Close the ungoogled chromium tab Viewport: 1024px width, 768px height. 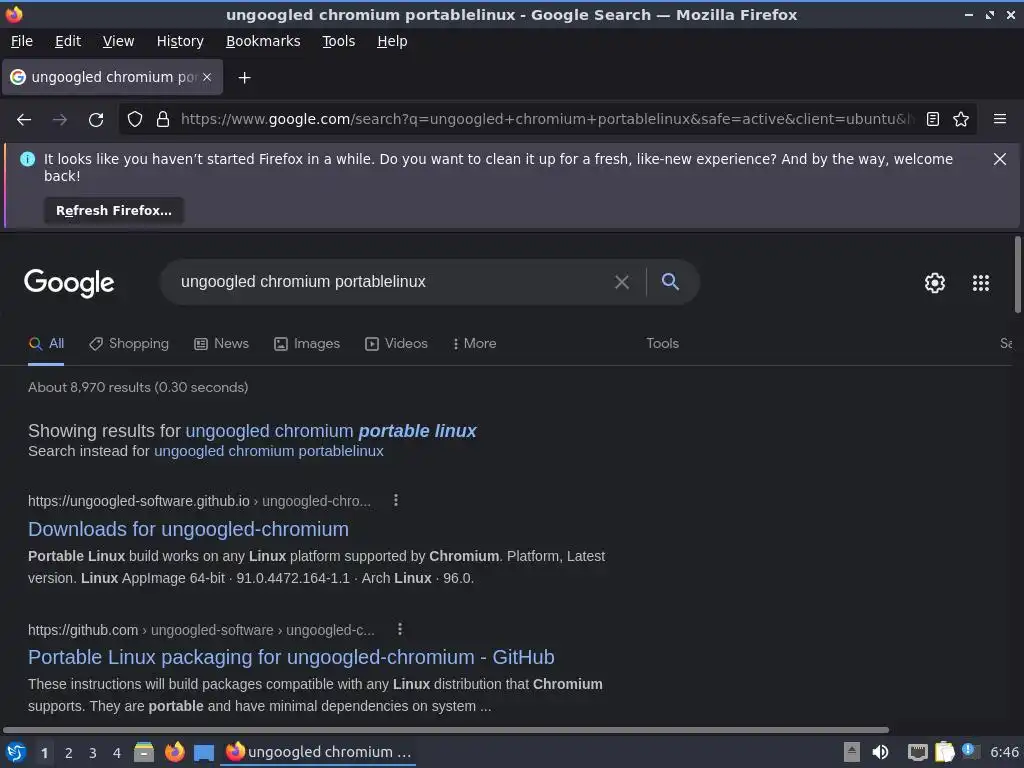tap(207, 77)
